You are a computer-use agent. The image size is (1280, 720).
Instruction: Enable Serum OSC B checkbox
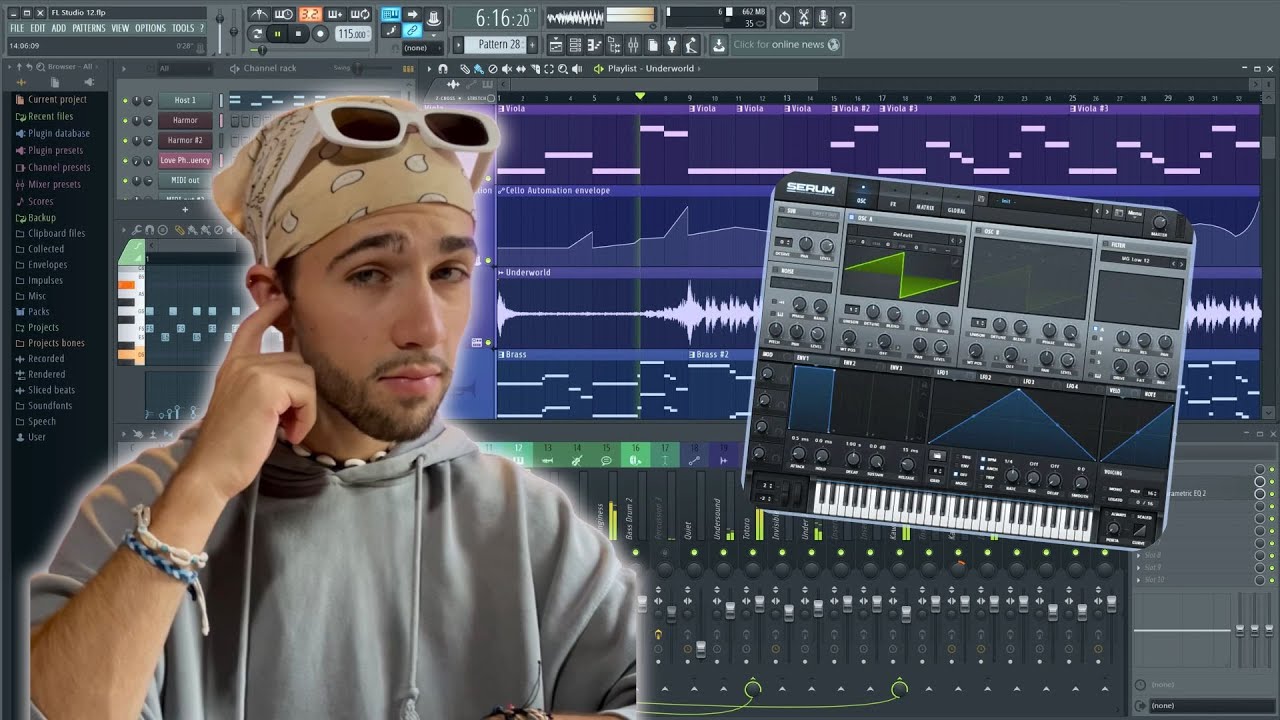pos(978,230)
